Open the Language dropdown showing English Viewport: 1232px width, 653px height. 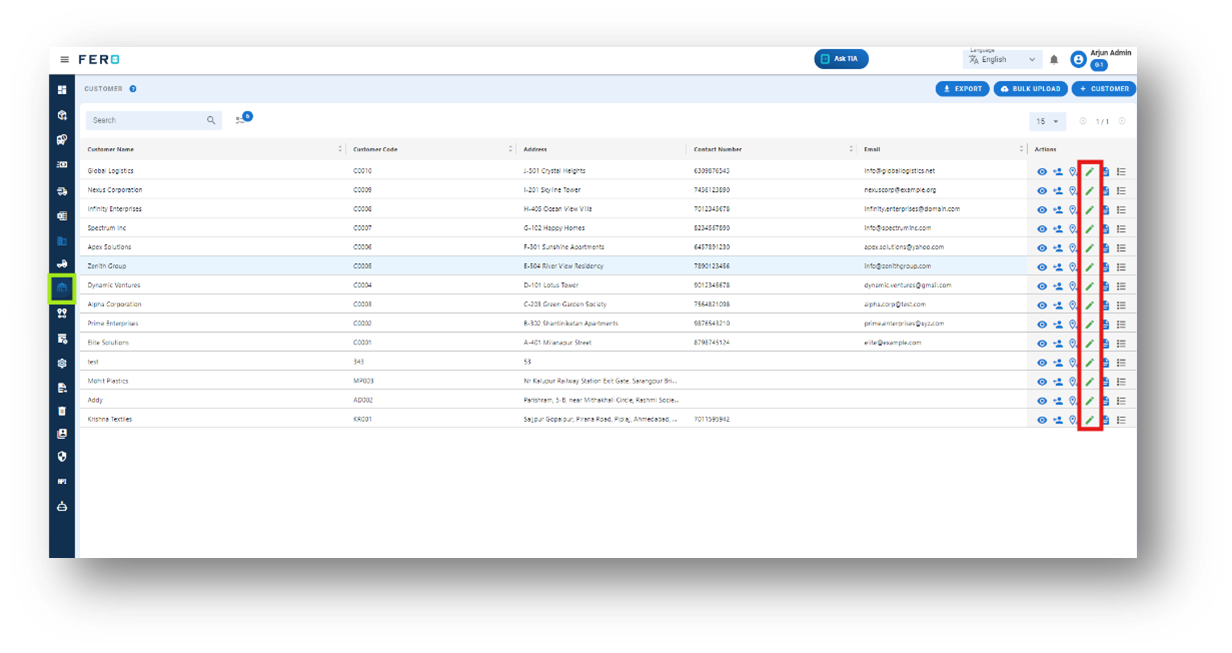(1003, 59)
